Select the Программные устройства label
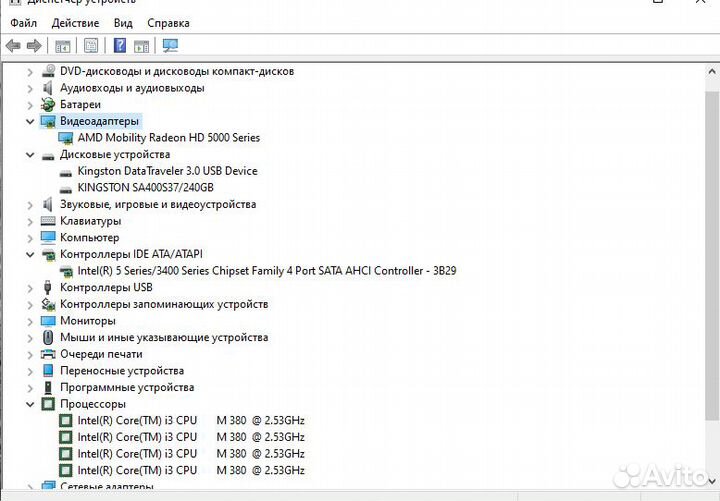Viewport: 720px width, 501px height. pos(127,387)
